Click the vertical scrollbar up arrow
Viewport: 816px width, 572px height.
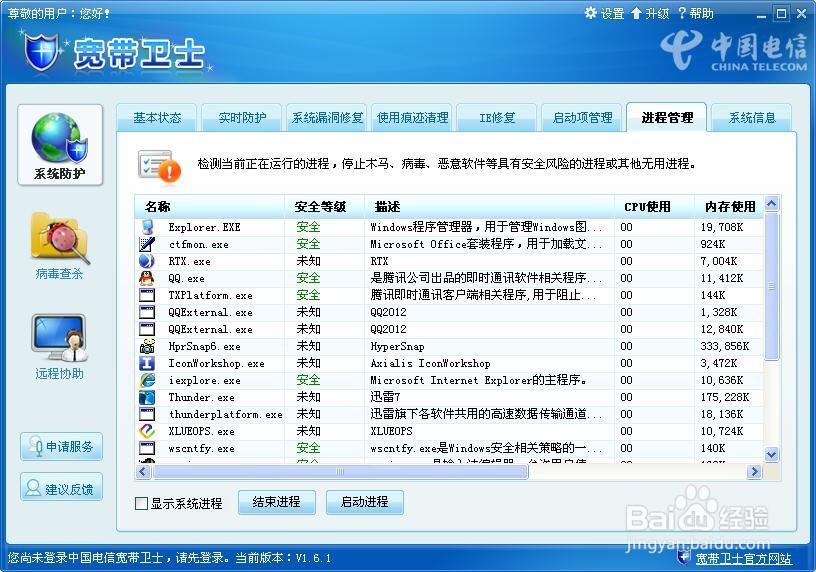pyautogui.click(x=772, y=204)
